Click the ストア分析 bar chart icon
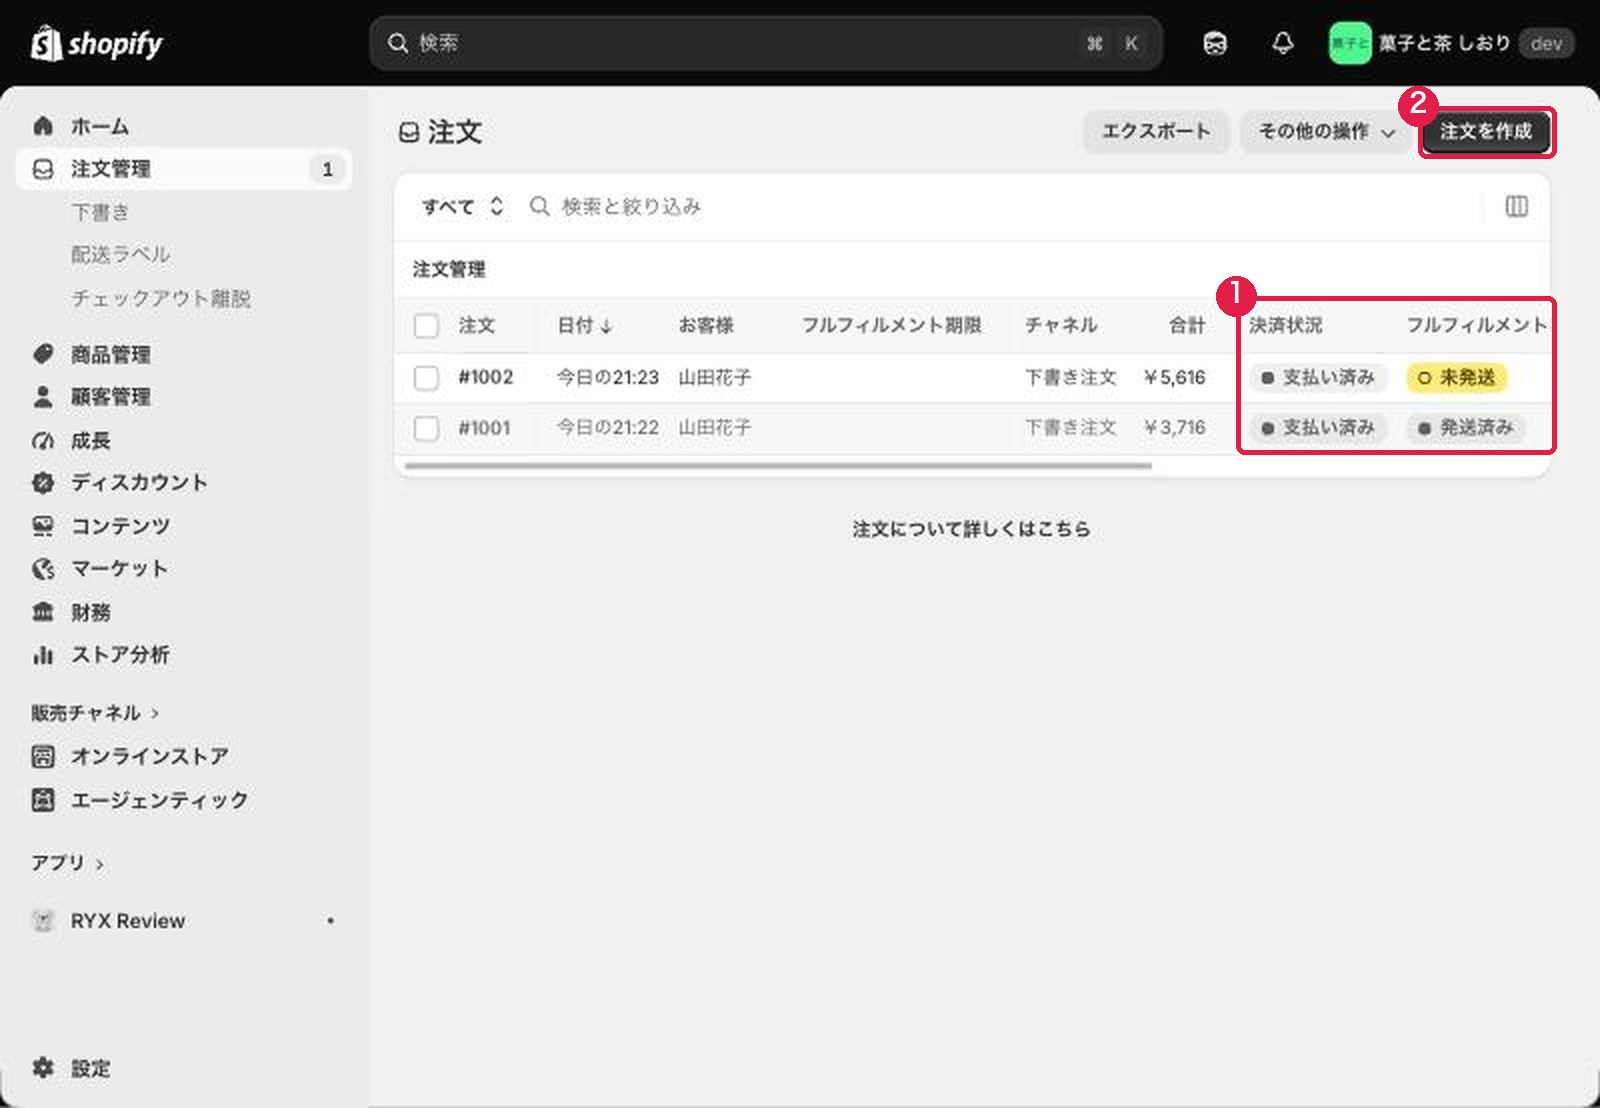This screenshot has height=1108, width=1600. [x=43, y=655]
